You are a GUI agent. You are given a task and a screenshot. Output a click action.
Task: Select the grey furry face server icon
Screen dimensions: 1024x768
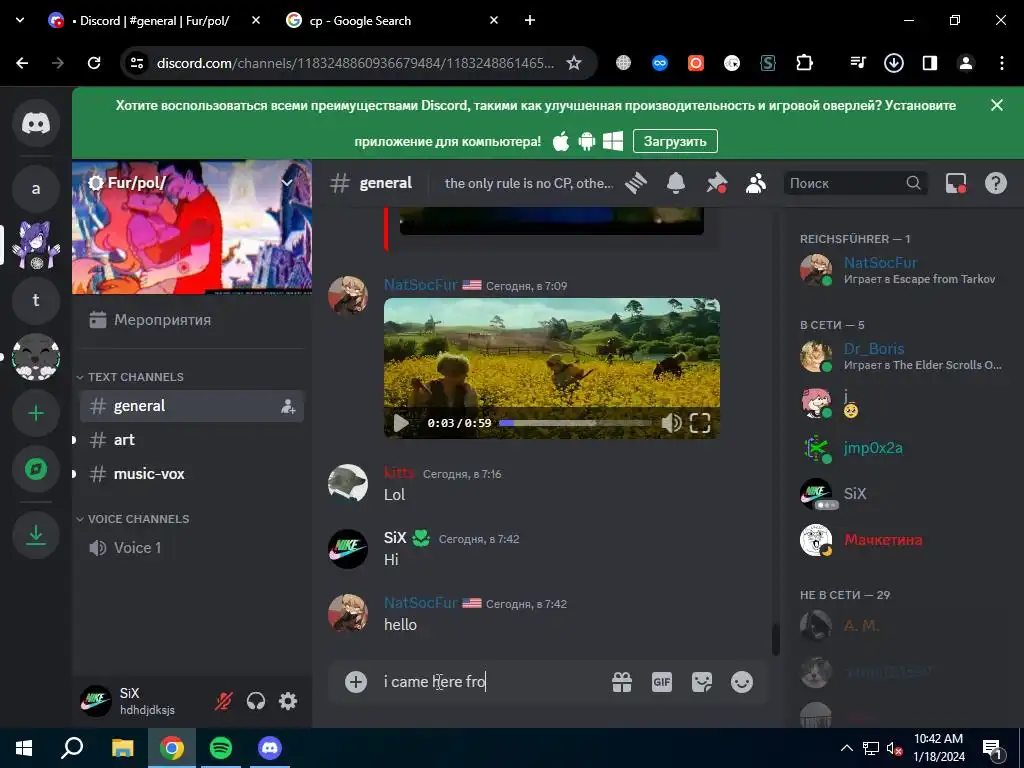36,357
